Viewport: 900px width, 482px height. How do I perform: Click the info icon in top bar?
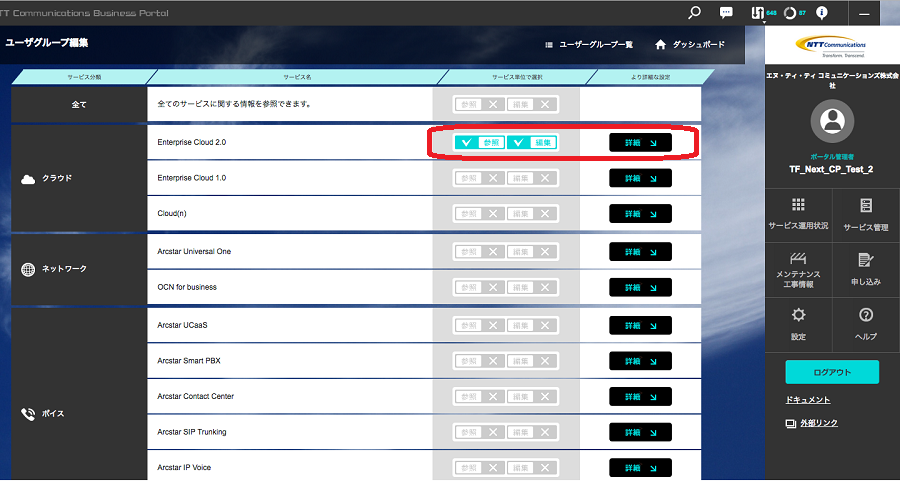click(x=822, y=13)
